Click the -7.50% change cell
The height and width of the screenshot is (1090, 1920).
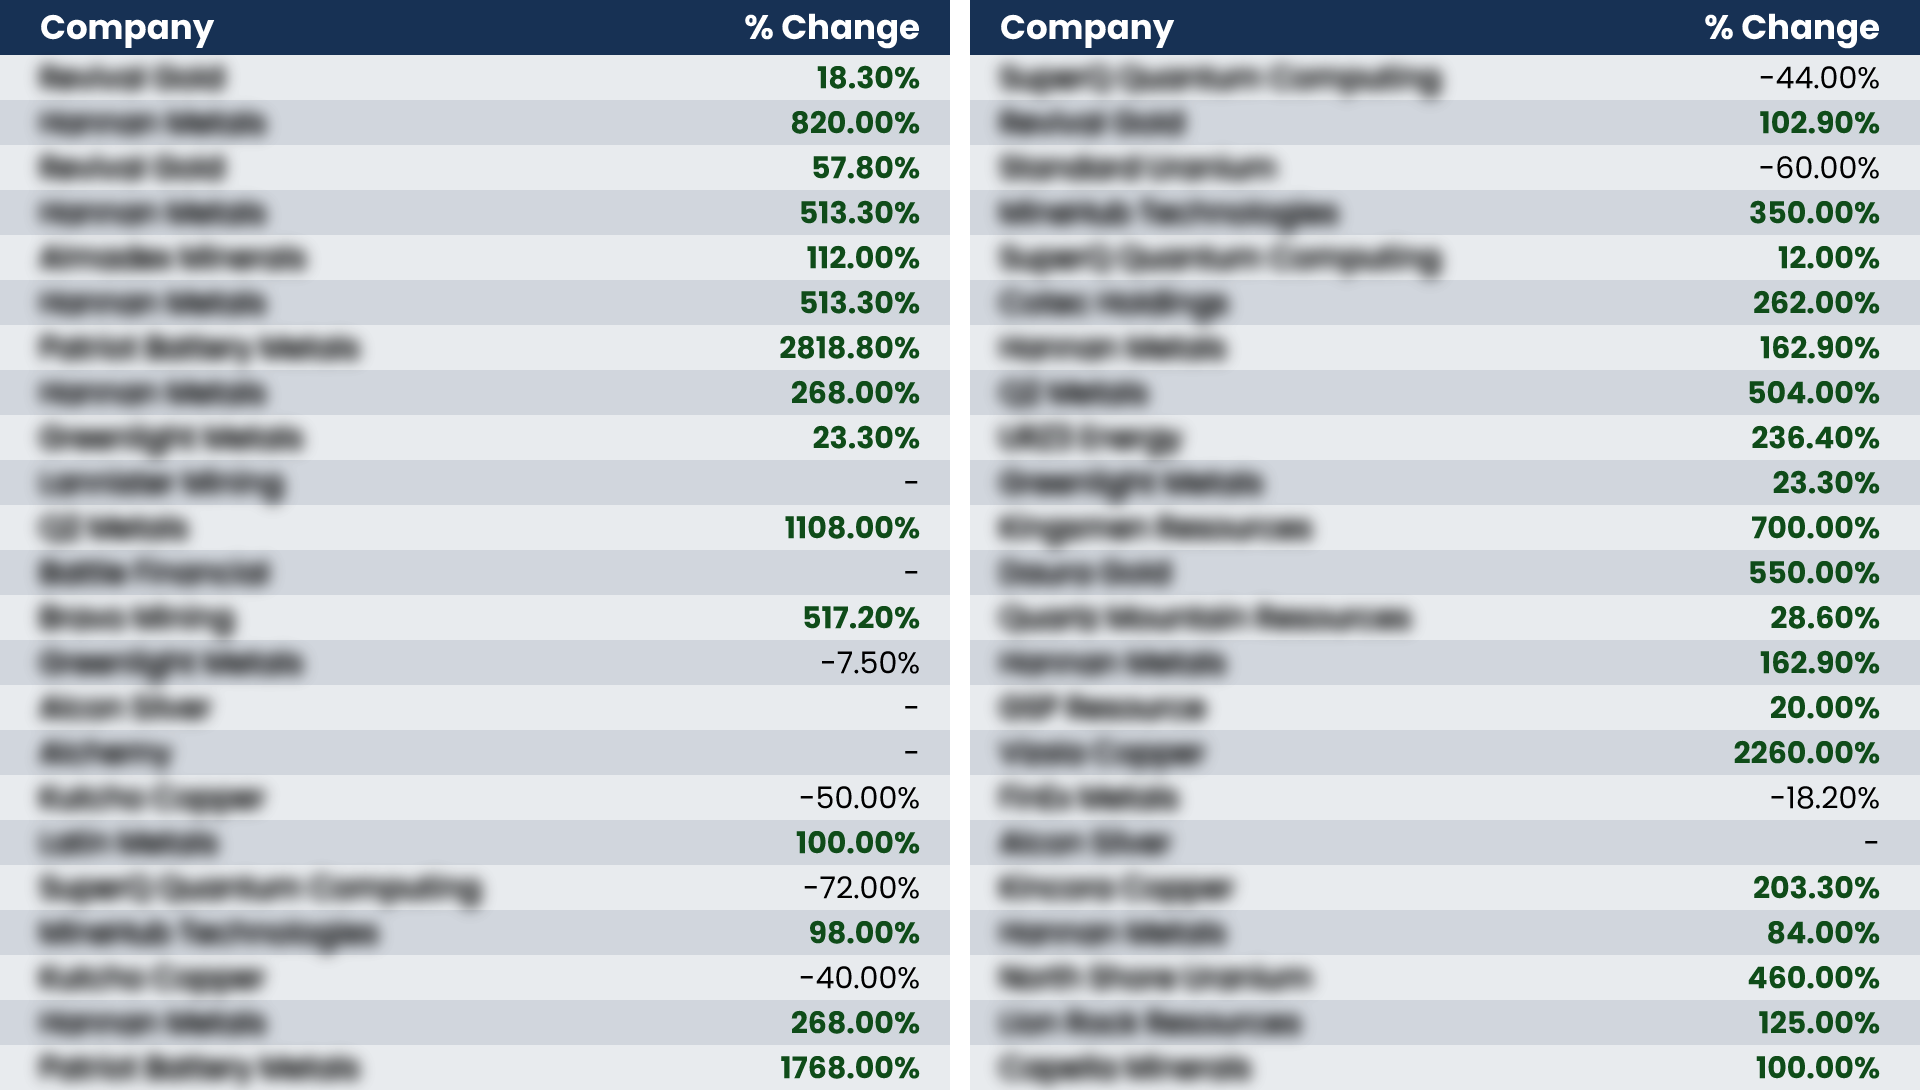(x=869, y=663)
